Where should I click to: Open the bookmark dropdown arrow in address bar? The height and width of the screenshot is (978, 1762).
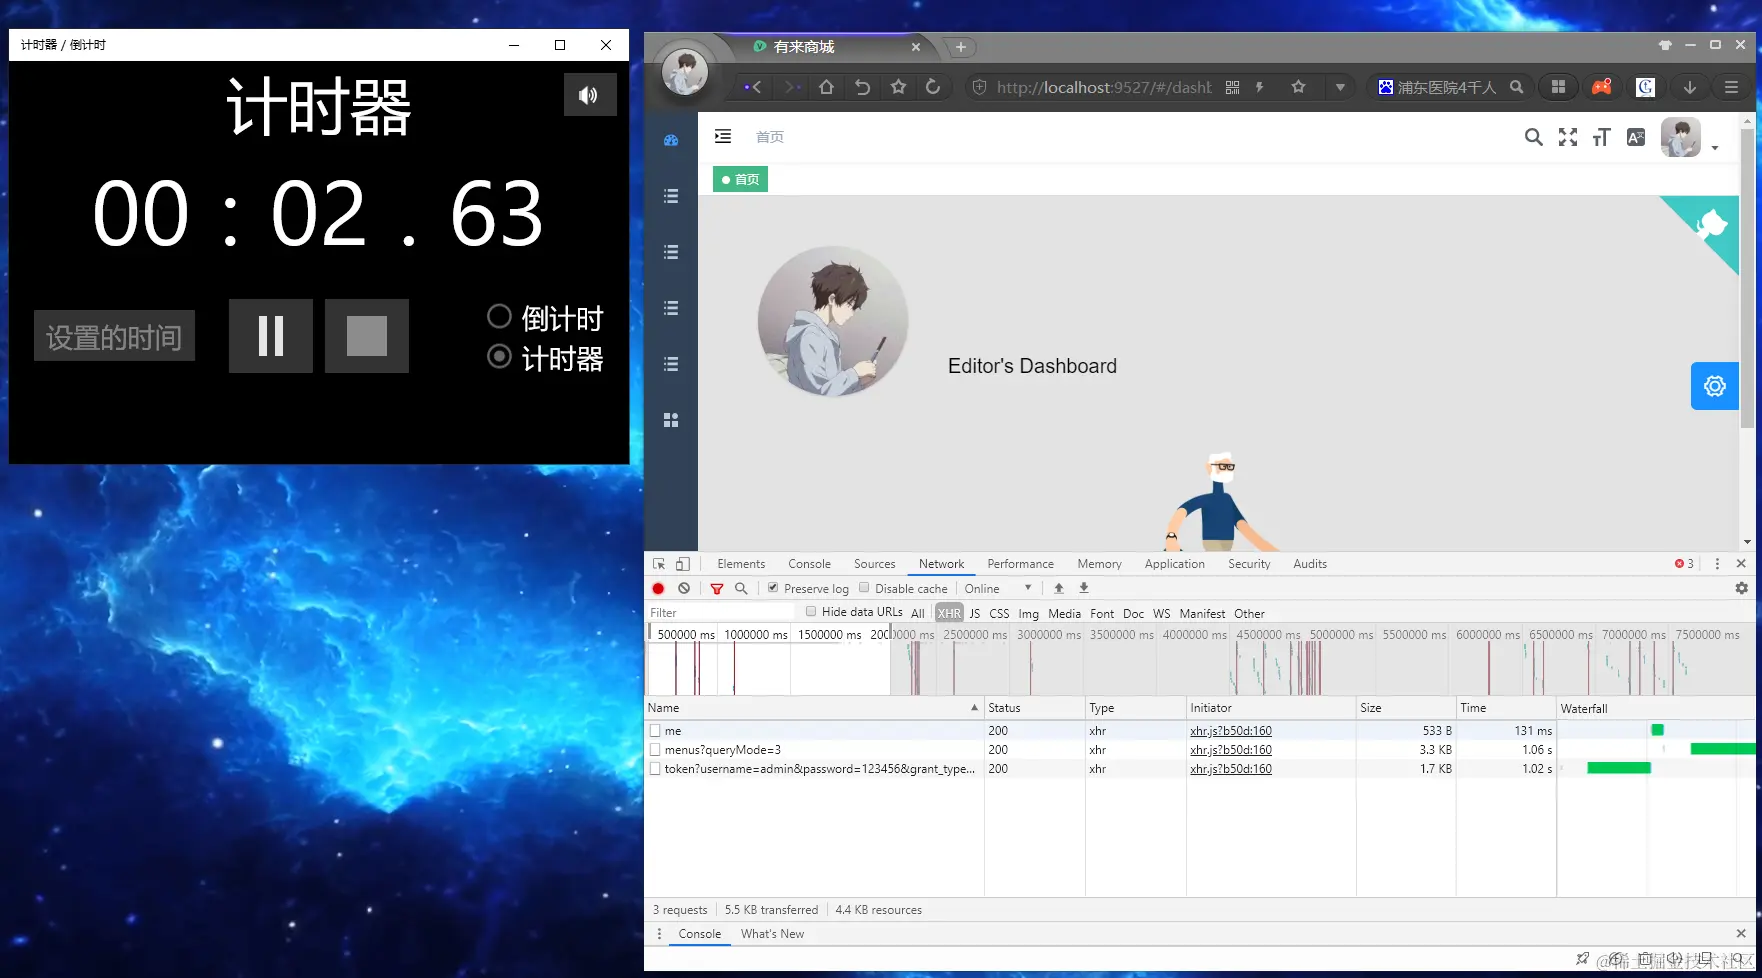[x=1340, y=88]
